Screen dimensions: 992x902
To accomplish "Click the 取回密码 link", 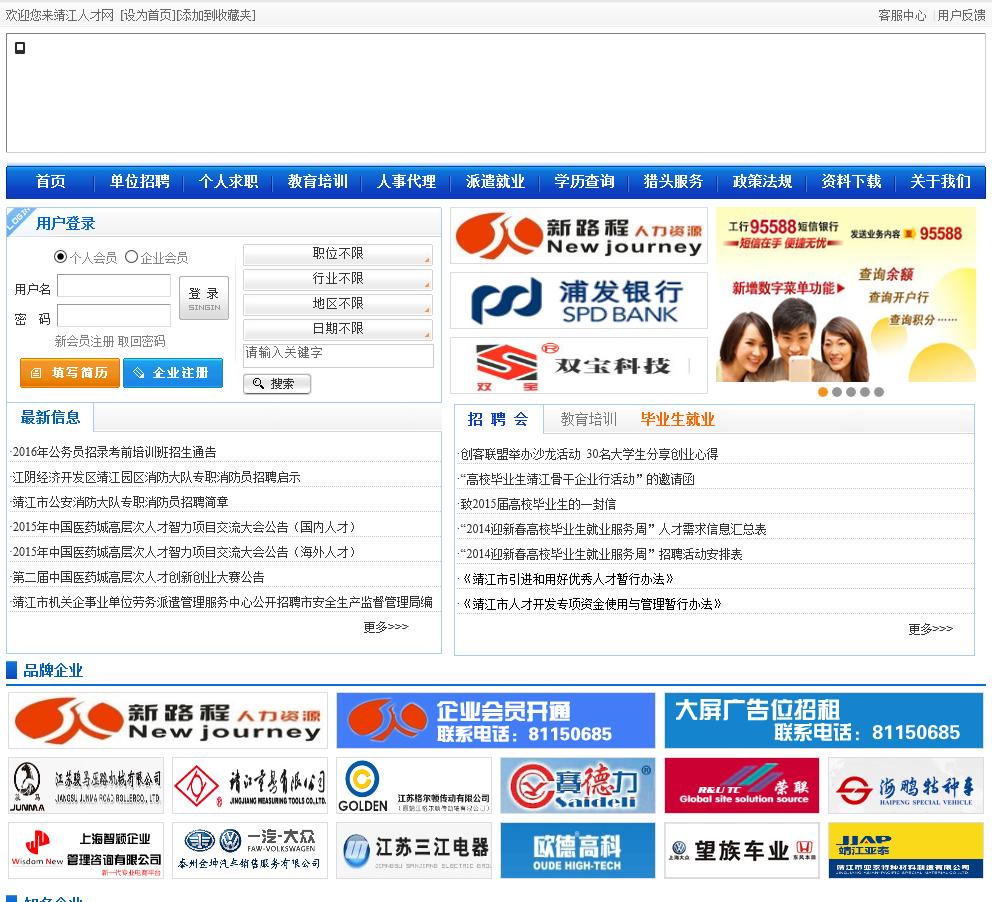I will 141,342.
